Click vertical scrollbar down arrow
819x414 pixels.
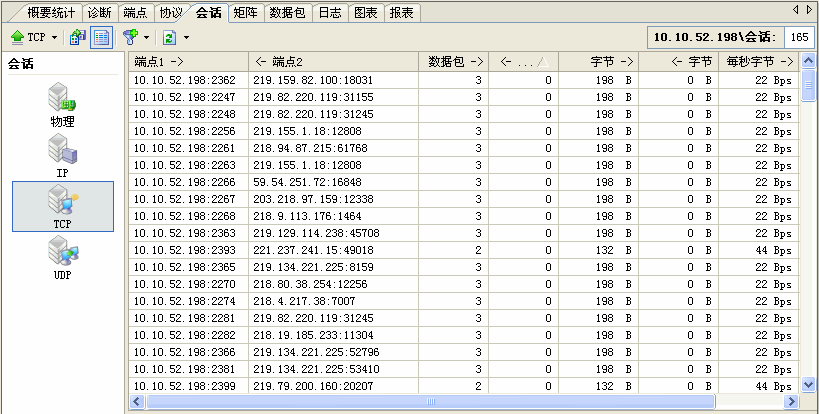pos(808,385)
